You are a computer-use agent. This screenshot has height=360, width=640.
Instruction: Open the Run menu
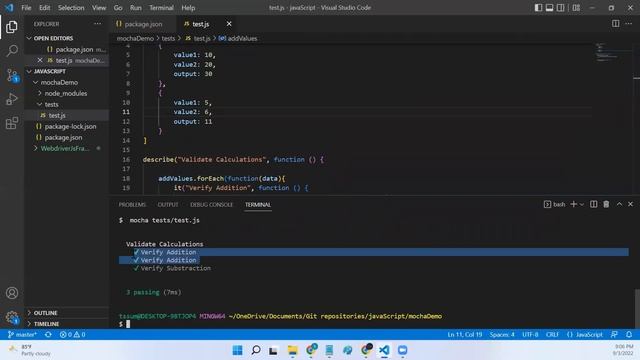[x=136, y=8]
